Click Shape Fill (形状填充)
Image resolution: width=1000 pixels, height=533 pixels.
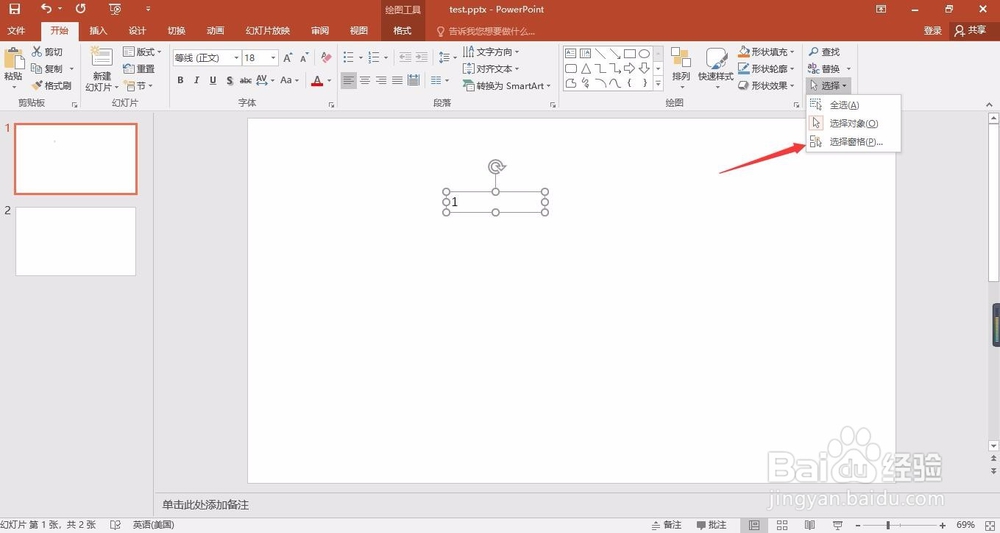[767, 52]
